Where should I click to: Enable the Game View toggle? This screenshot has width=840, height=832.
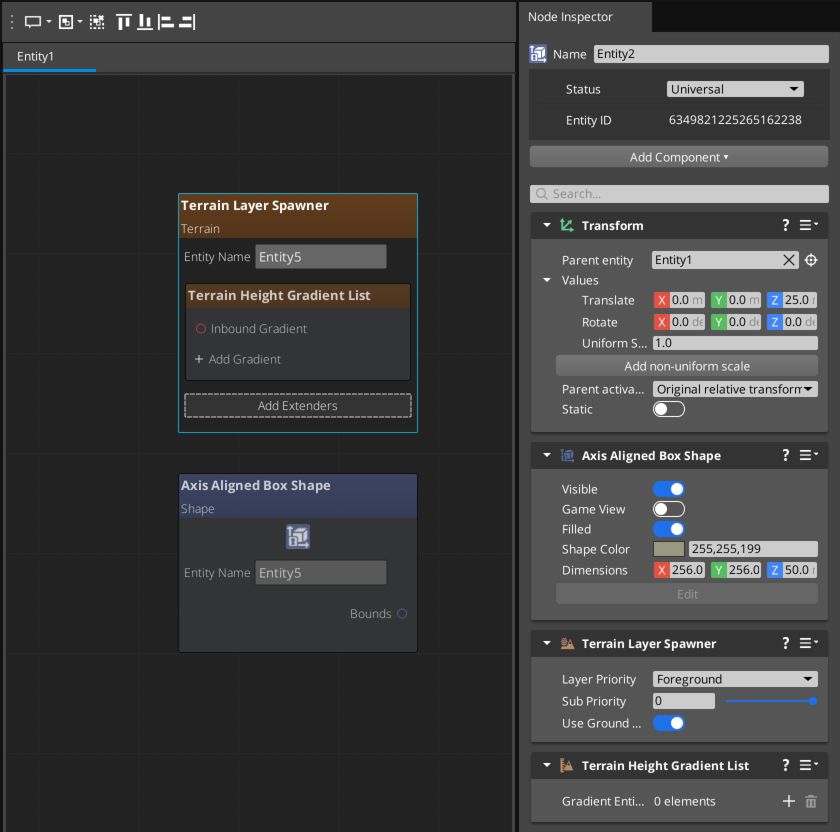668,509
